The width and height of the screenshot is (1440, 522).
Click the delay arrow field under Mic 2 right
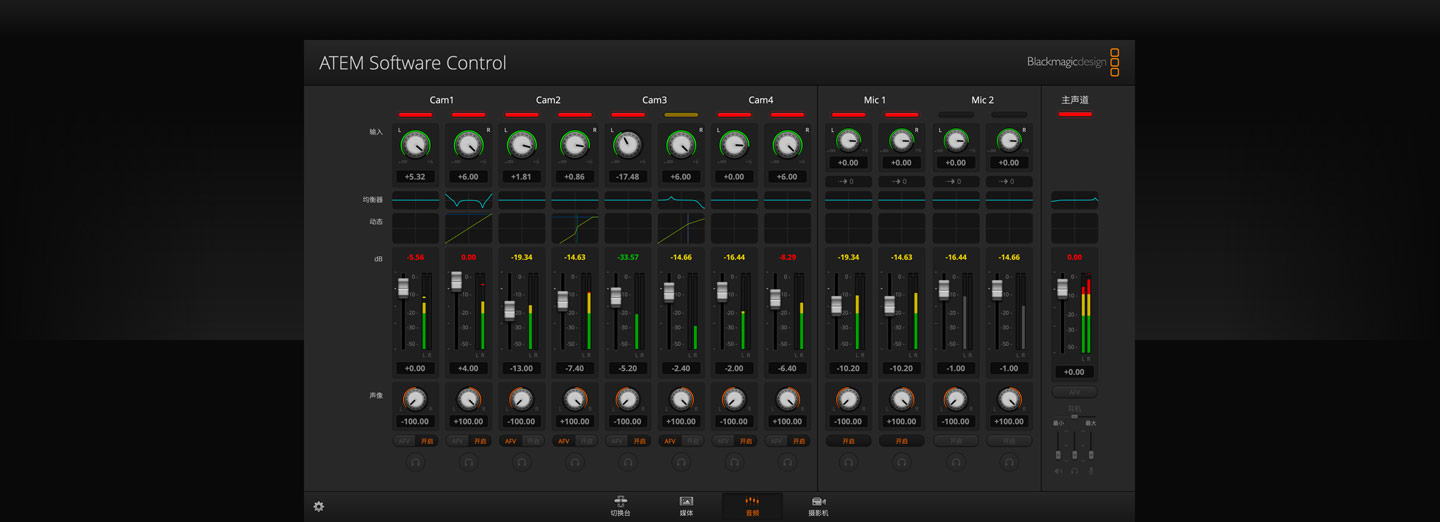(x=1009, y=181)
